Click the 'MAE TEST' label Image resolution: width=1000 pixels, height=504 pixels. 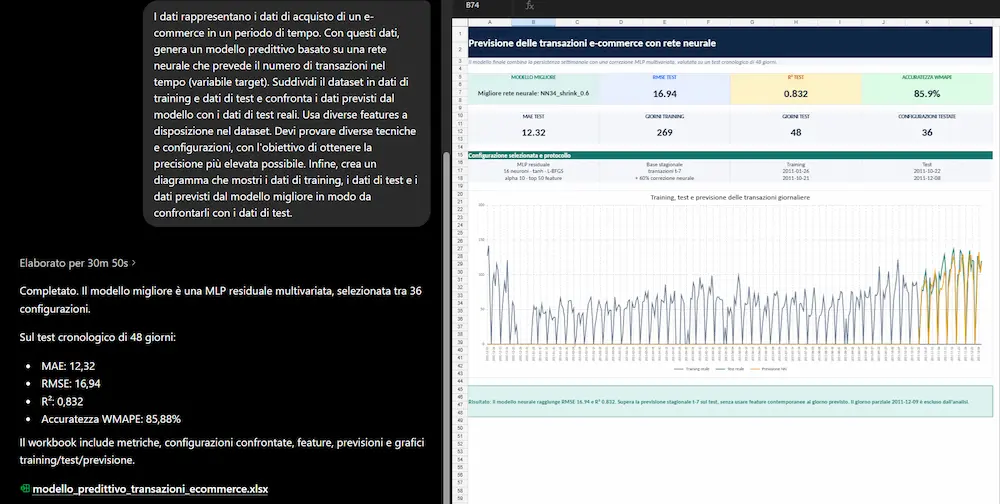coord(533,117)
